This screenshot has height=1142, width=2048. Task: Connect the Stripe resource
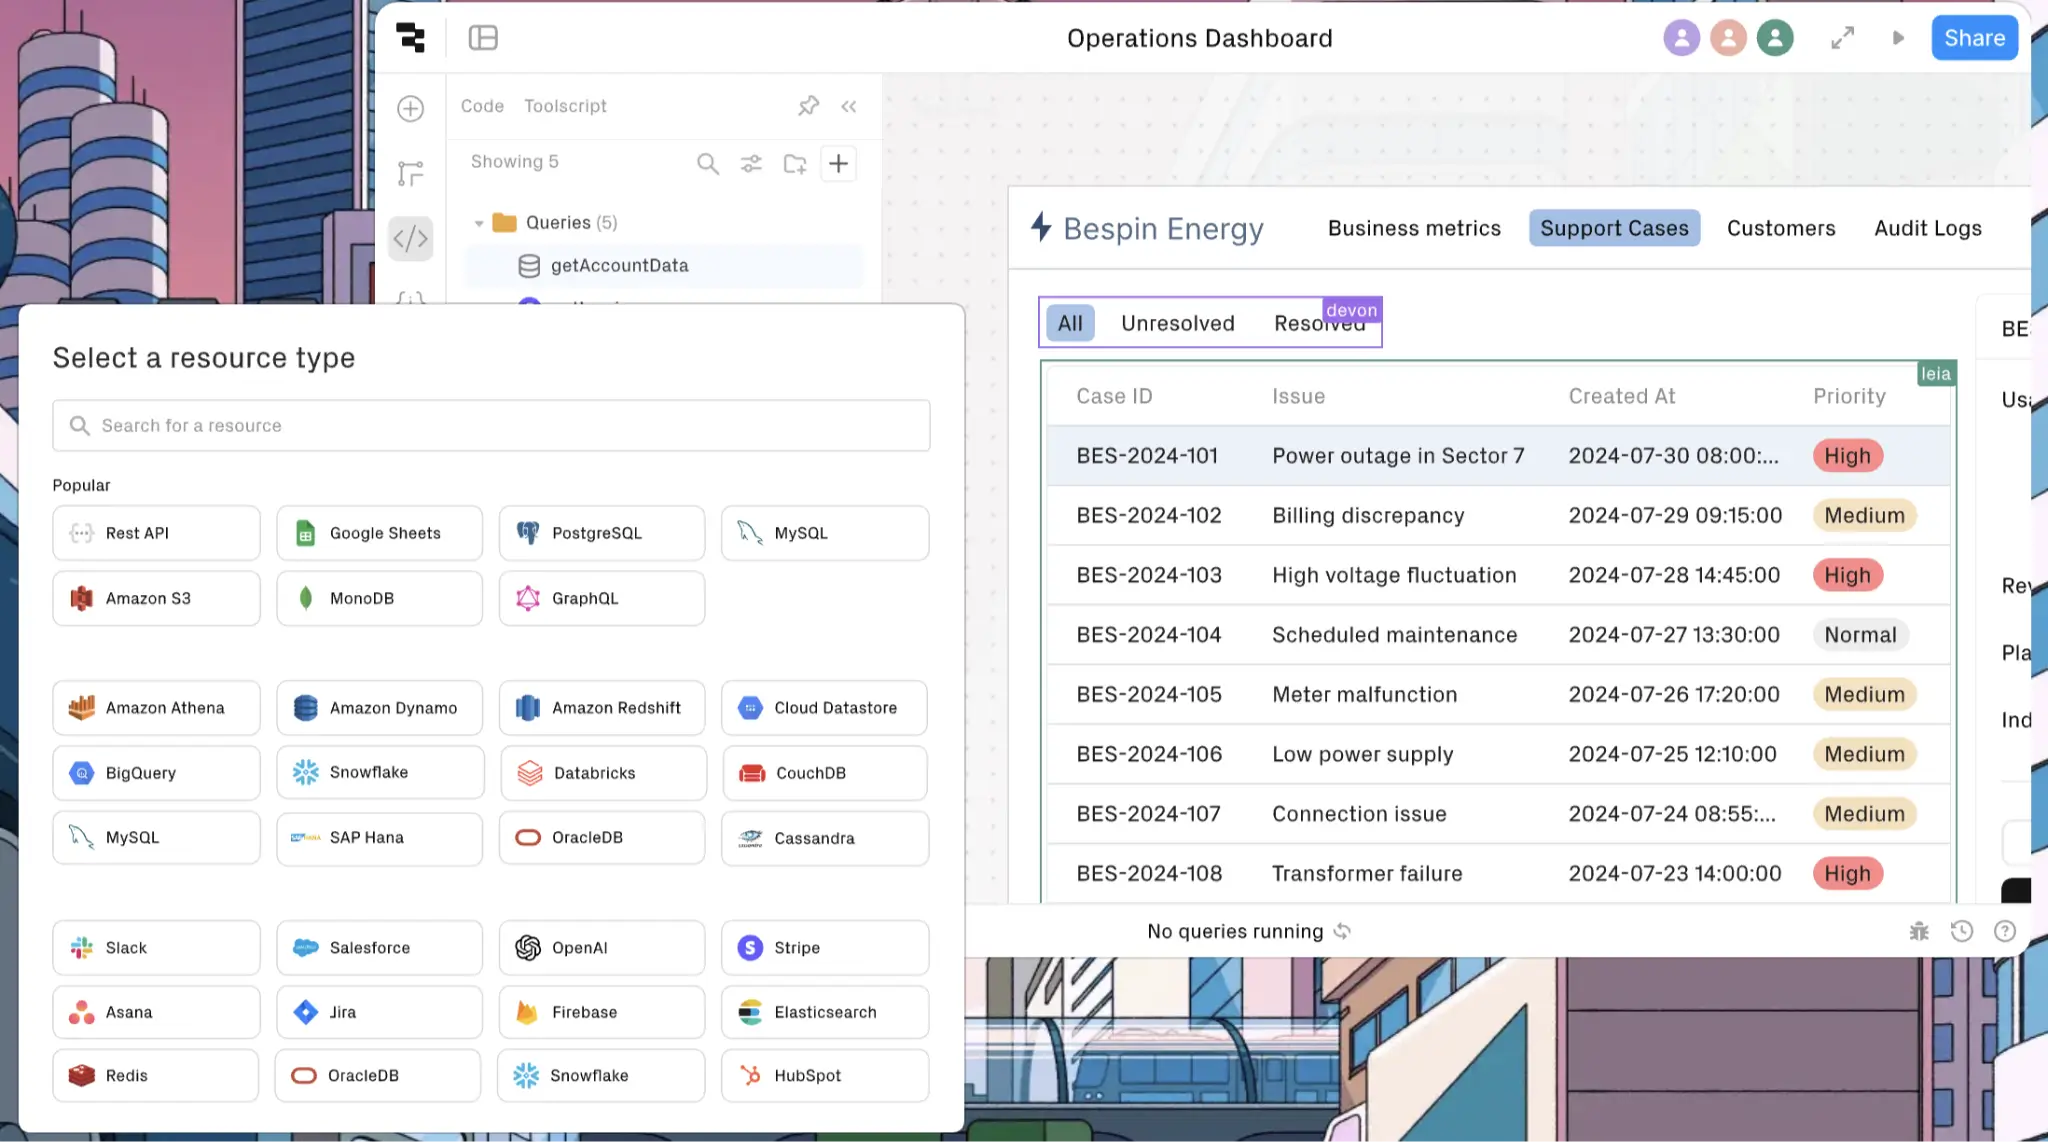click(825, 948)
